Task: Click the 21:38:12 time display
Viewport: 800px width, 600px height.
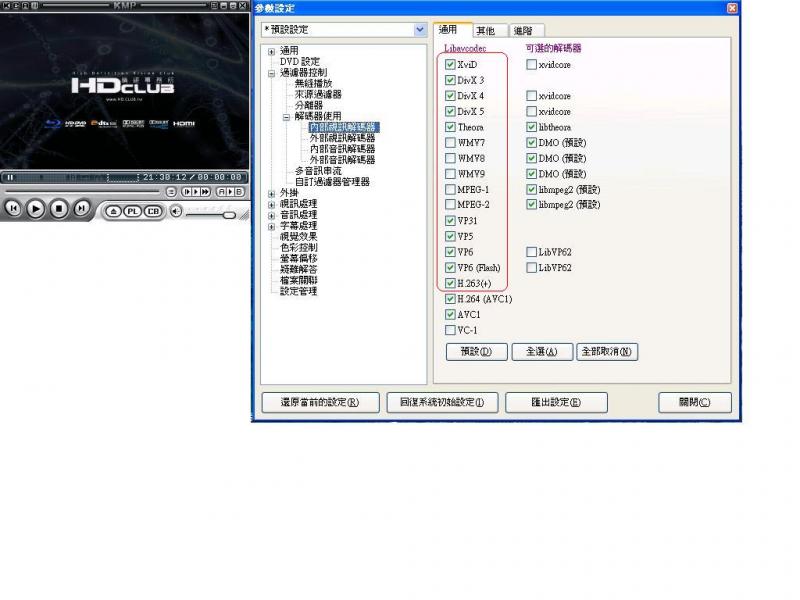Action: [164, 177]
